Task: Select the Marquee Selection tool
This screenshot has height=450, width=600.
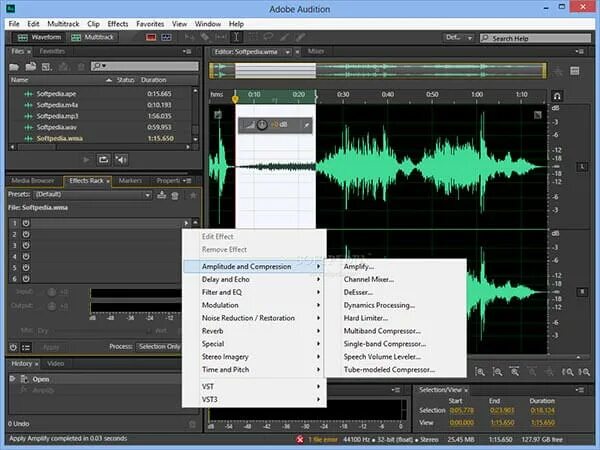Action: (253, 37)
